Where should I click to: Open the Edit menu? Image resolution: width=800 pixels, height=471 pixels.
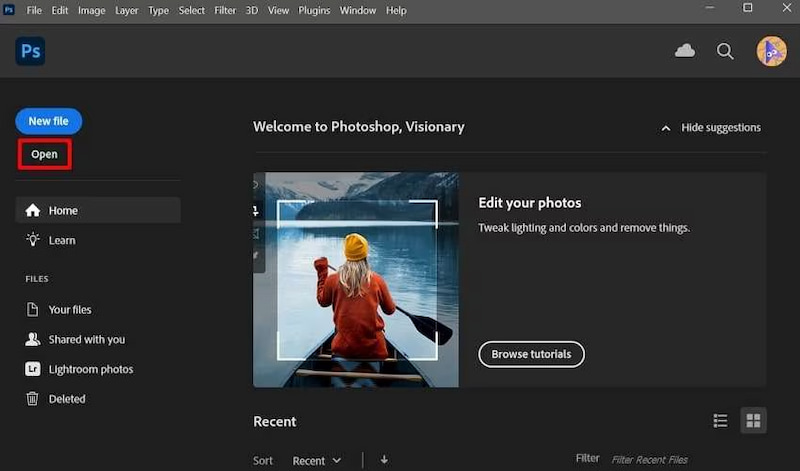click(x=60, y=10)
